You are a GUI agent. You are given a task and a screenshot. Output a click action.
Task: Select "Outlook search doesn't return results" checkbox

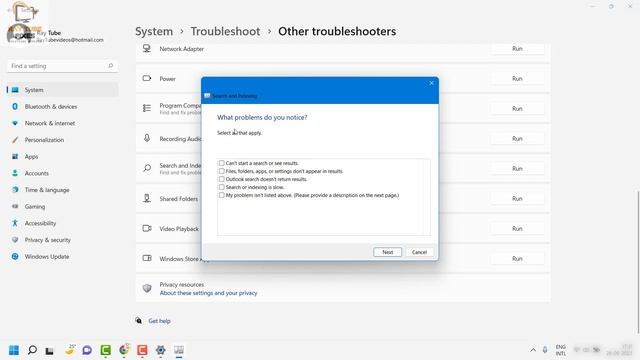point(222,179)
